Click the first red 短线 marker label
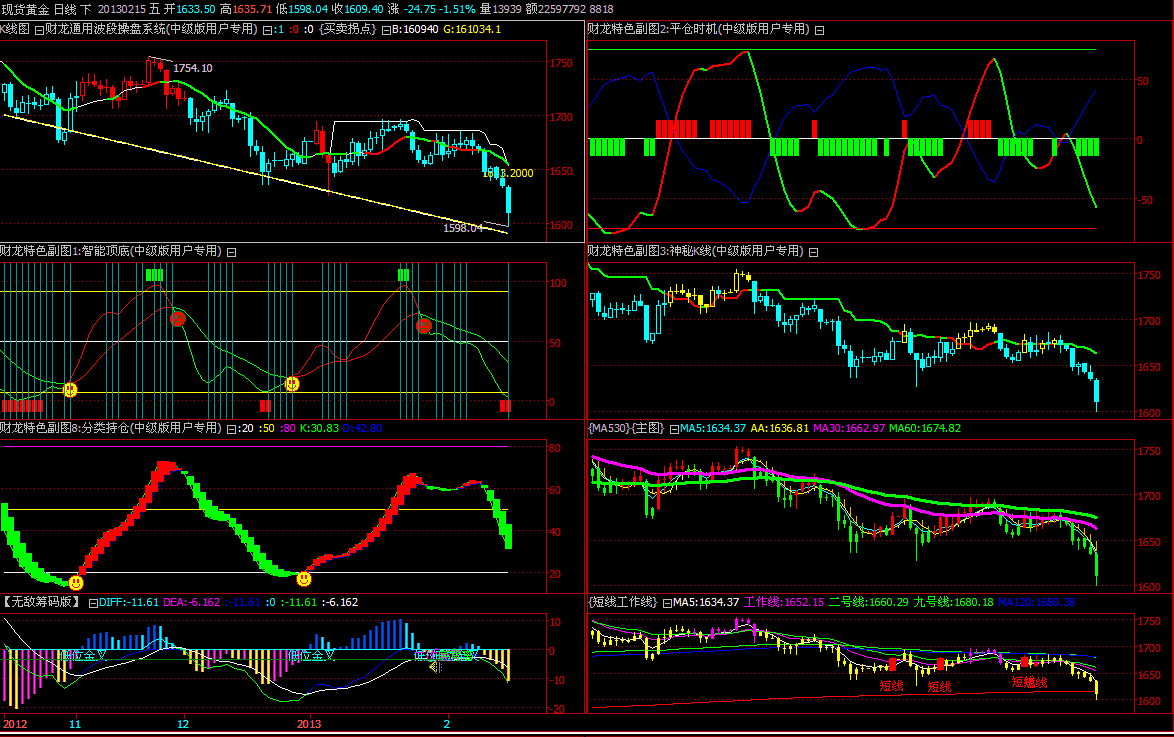This screenshot has width=1174, height=737. pos(891,686)
